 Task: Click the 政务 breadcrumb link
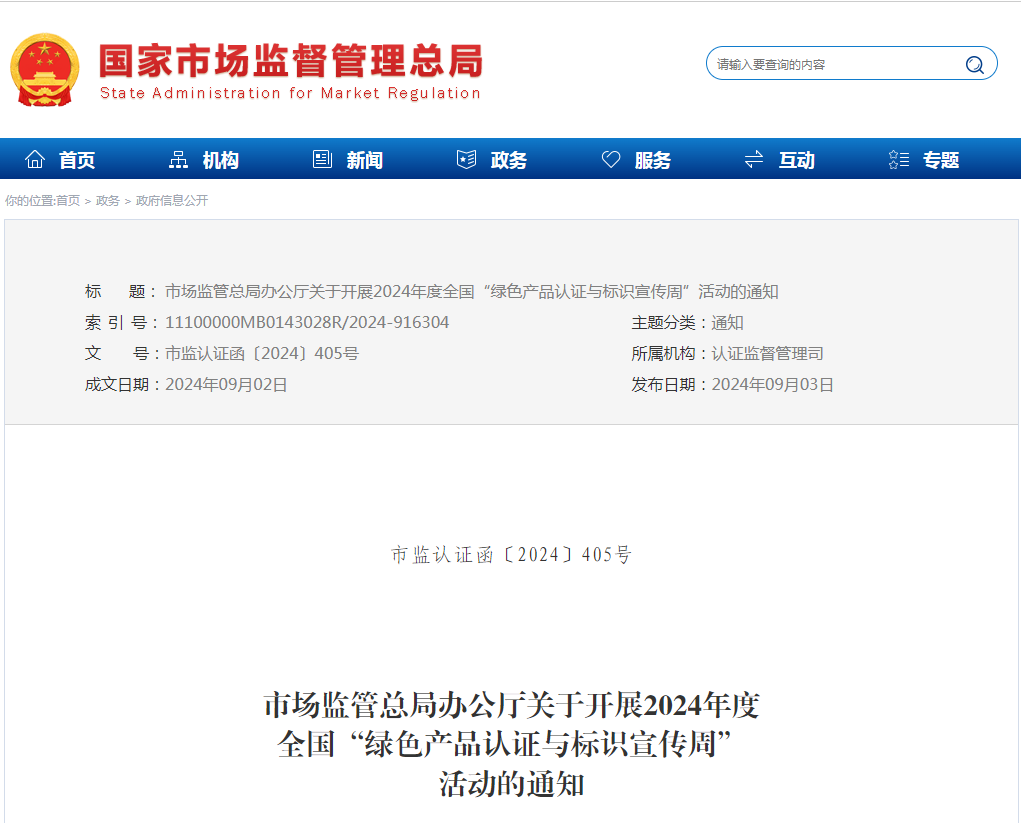click(107, 201)
